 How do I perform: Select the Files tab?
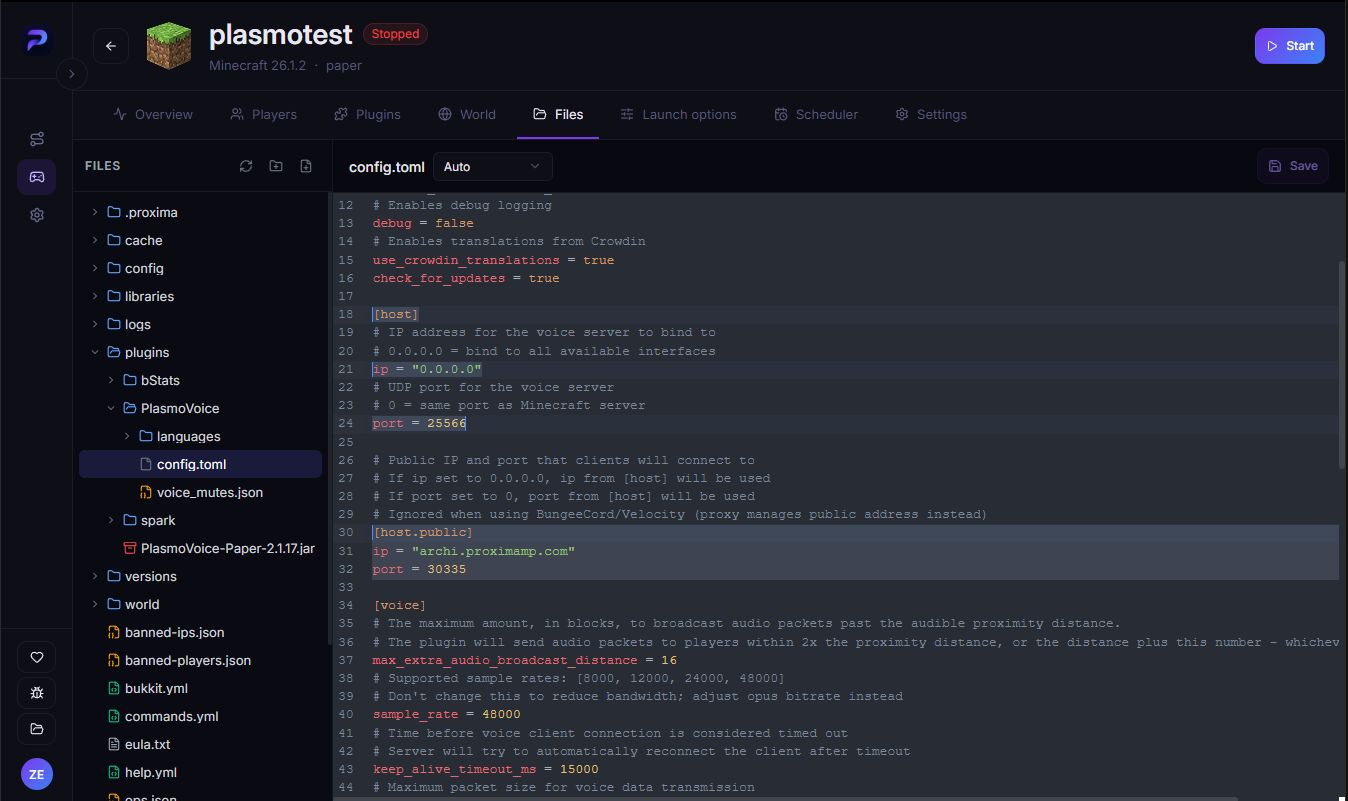558,114
